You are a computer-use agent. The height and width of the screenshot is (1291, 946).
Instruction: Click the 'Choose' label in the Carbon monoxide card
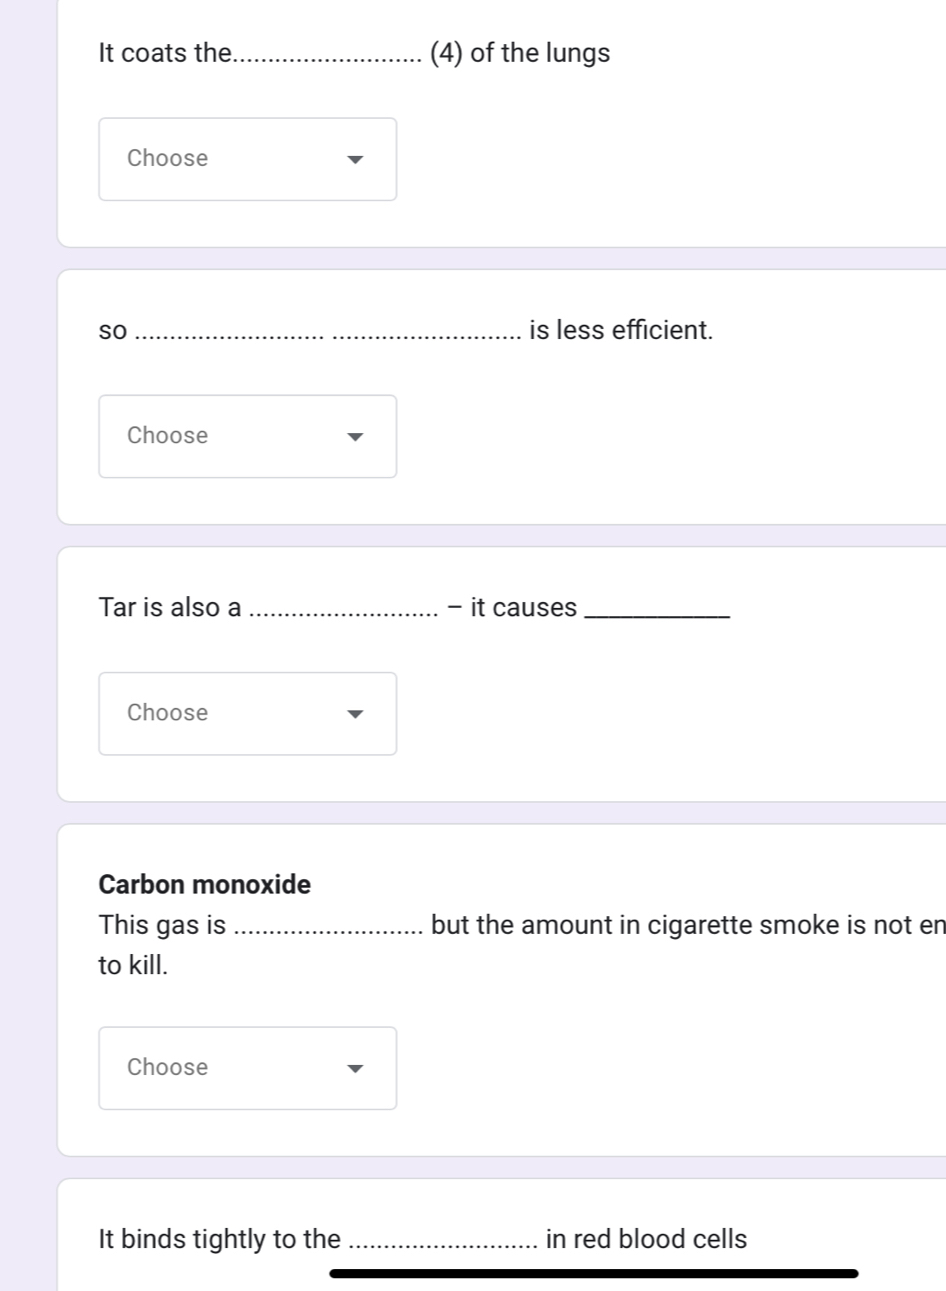pyautogui.click(x=168, y=1067)
